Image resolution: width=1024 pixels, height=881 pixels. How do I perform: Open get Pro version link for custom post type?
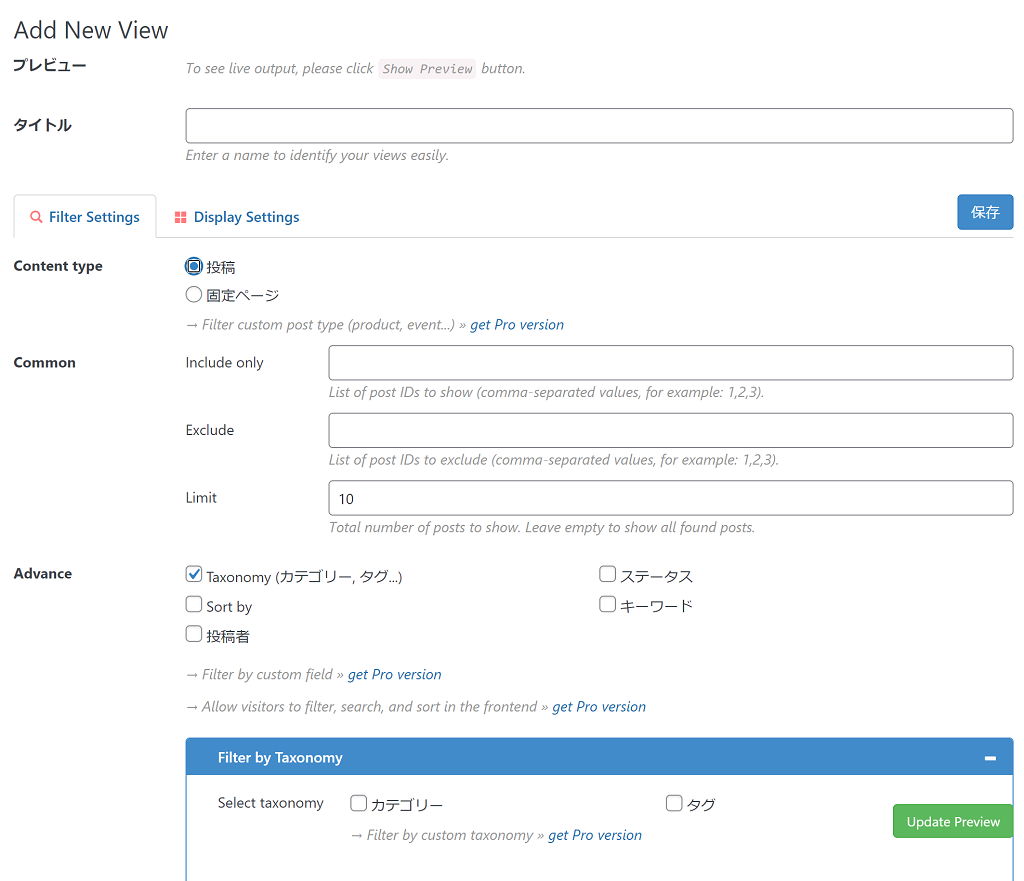tap(516, 325)
